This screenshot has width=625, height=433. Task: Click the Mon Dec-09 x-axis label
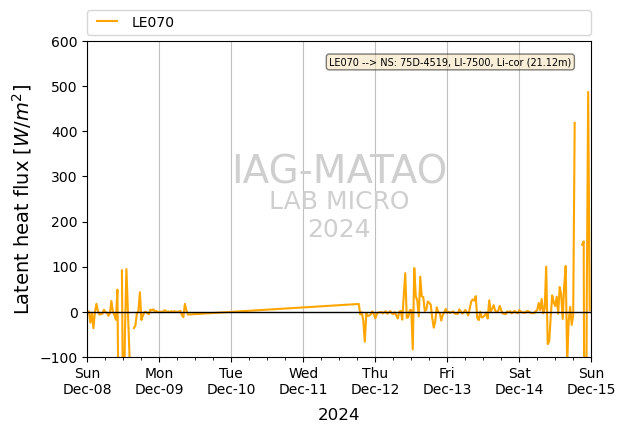click(x=159, y=381)
